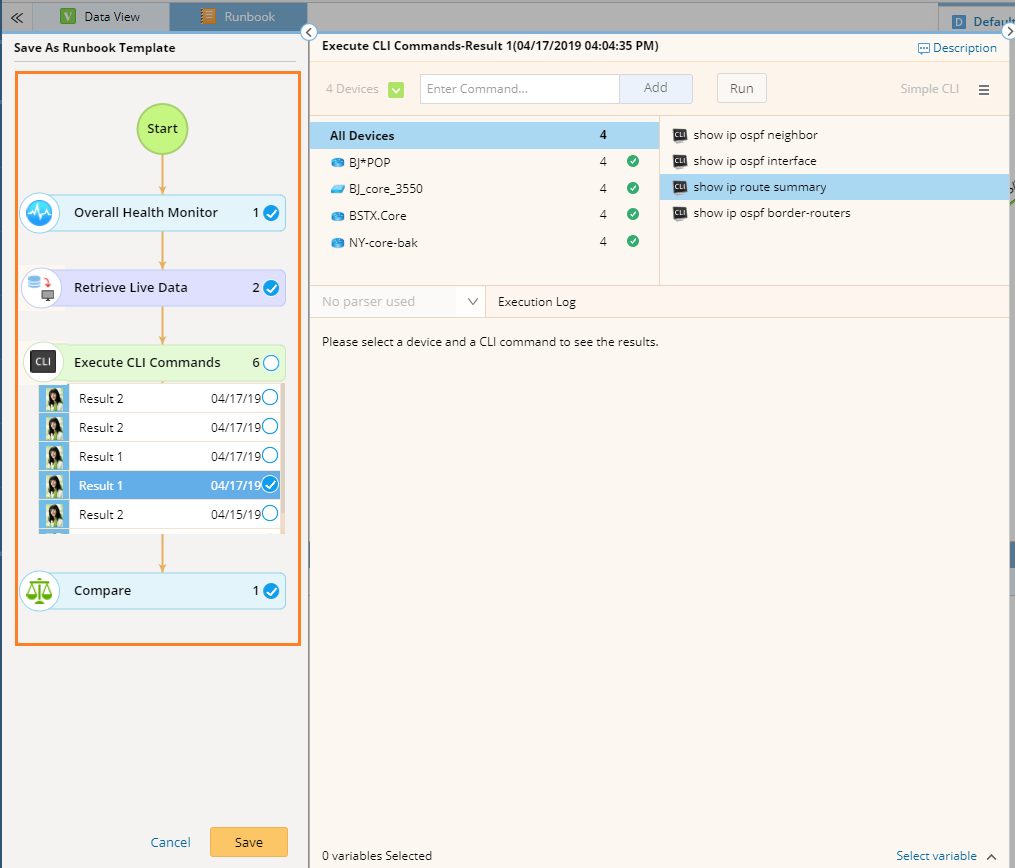Collapse the left runbook pane arrow
The width and height of the screenshot is (1015, 868).
pyautogui.click(x=309, y=32)
